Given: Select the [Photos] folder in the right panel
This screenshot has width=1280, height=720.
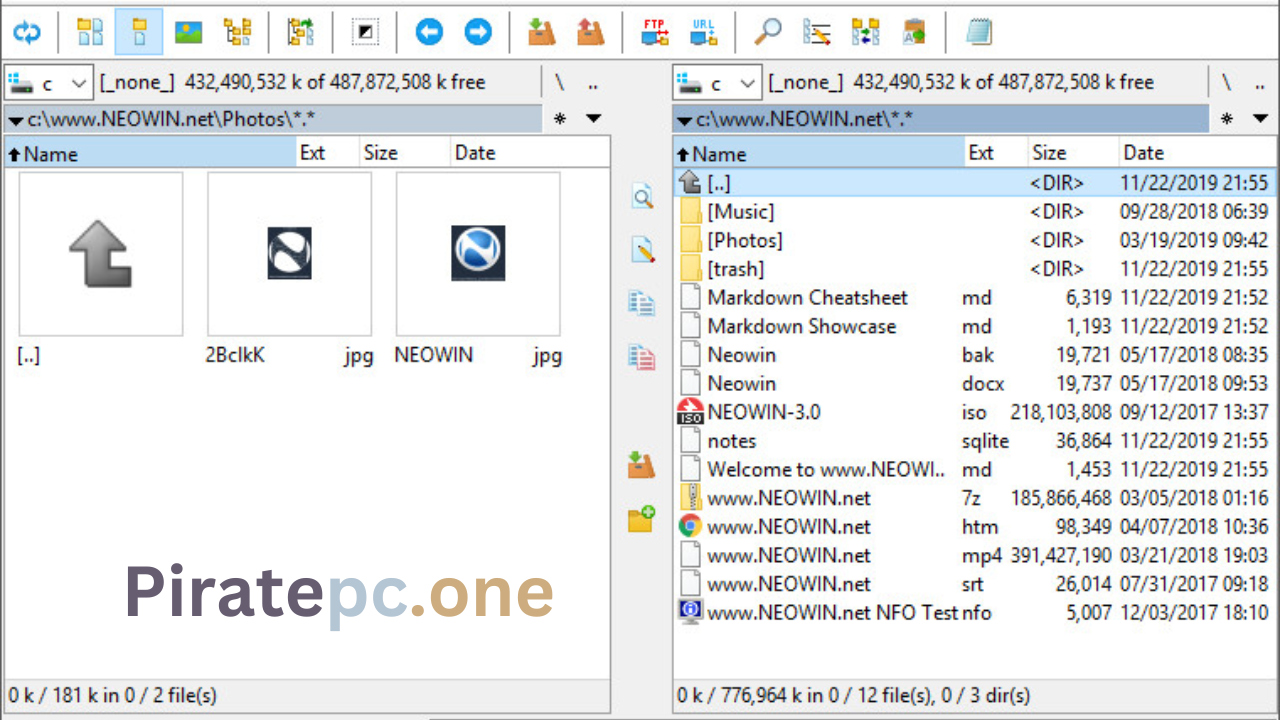Looking at the screenshot, I should 975,240.
